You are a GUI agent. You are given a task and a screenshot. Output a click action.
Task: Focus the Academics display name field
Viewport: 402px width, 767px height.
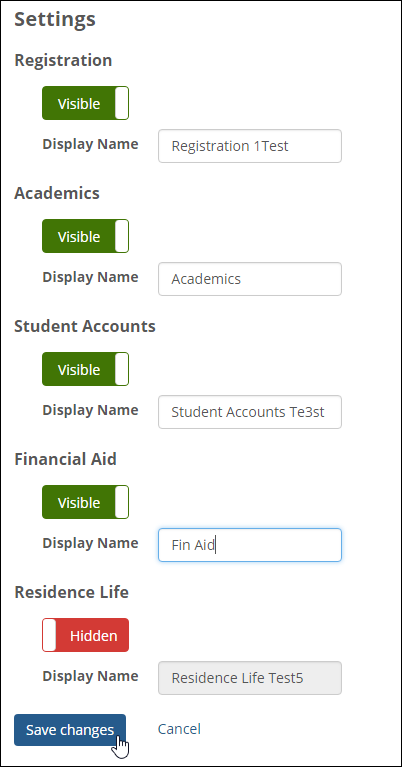(x=250, y=279)
